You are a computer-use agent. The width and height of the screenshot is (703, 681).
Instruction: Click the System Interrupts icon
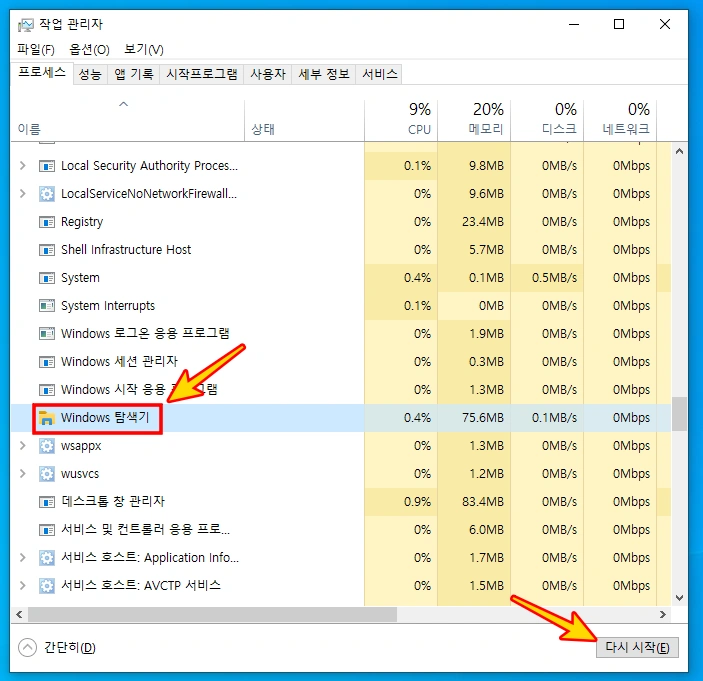click(47, 306)
